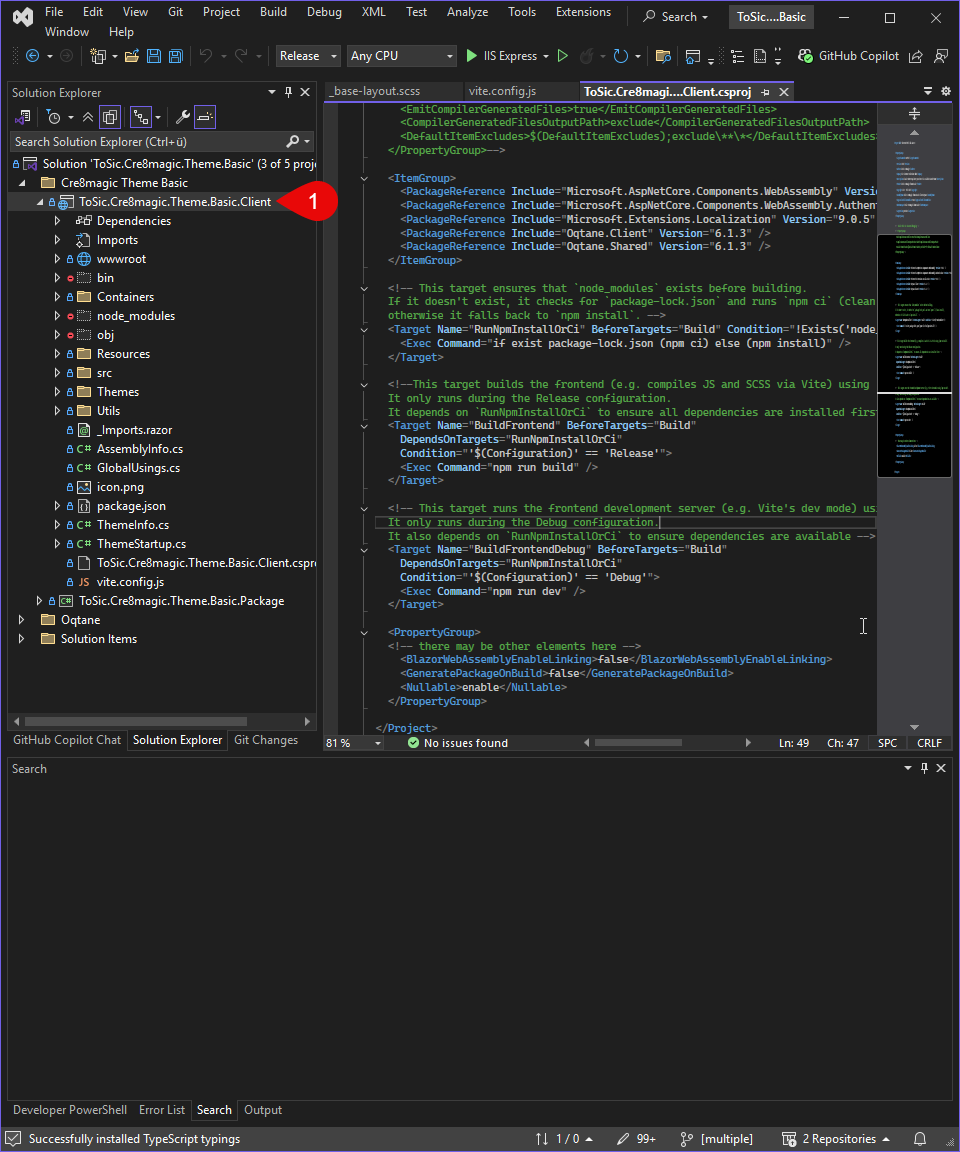The height and width of the screenshot is (1152, 960).
Task: Click the [multiple] branch status button
Action: point(716,1139)
